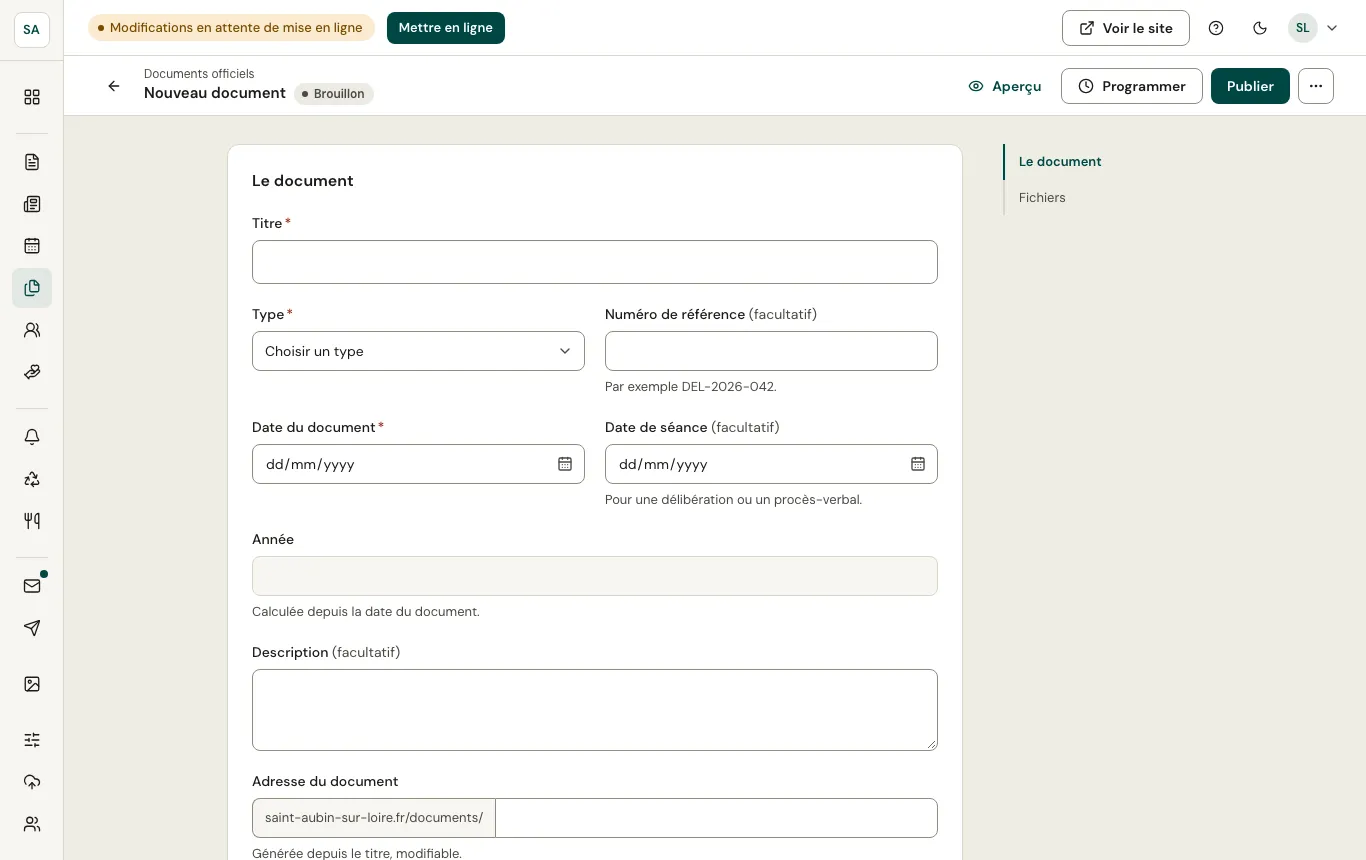Open the calendar picker for Date du document
The width and height of the screenshot is (1366, 860).
(565, 464)
